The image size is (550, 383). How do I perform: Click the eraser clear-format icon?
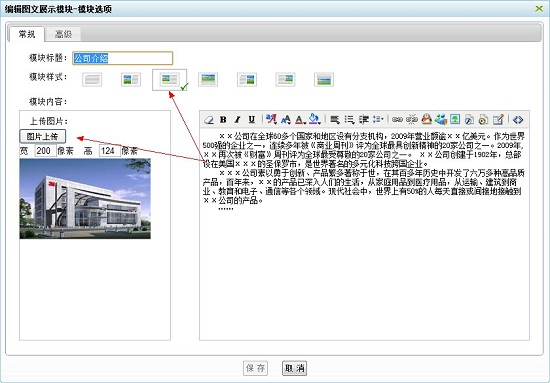click(x=209, y=120)
